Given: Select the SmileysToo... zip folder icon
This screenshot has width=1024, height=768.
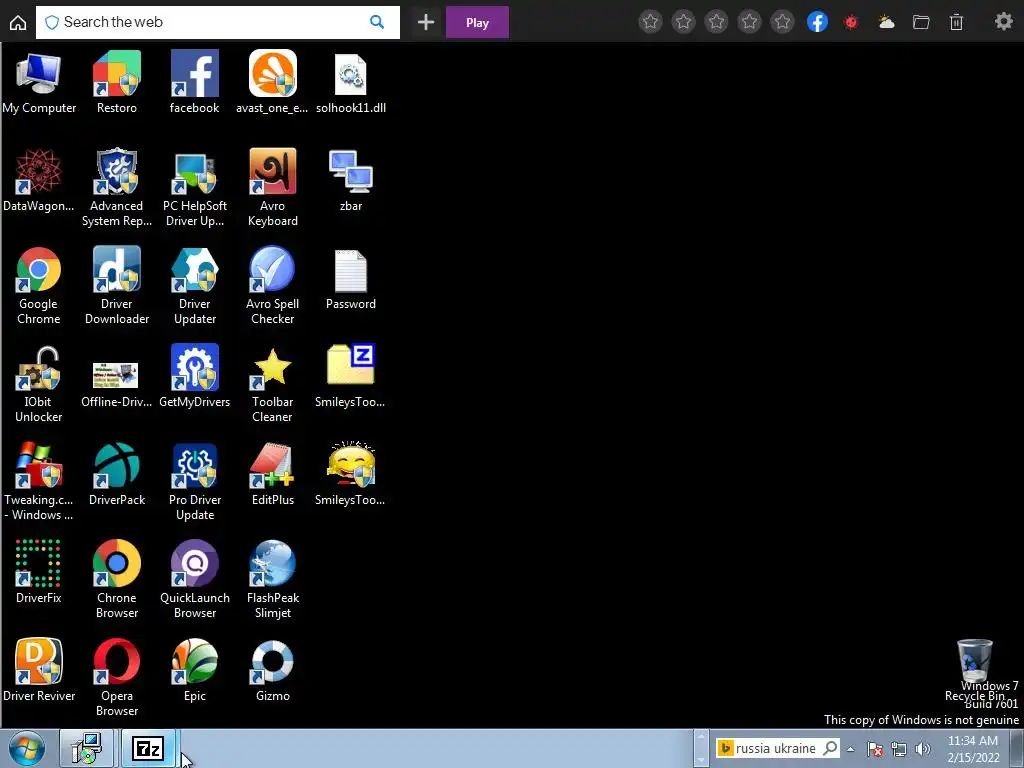Looking at the screenshot, I should click(351, 364).
